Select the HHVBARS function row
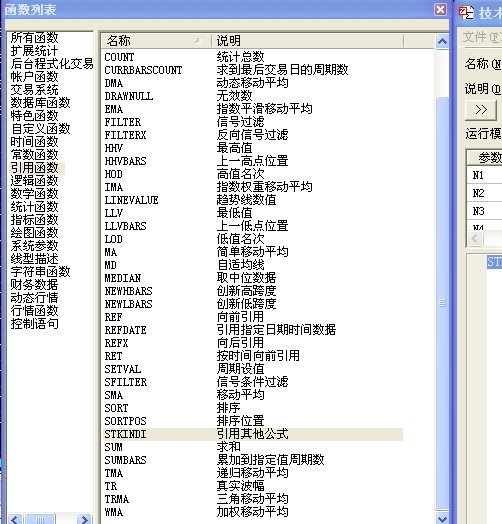This screenshot has height=524, width=502. click(x=252, y=161)
